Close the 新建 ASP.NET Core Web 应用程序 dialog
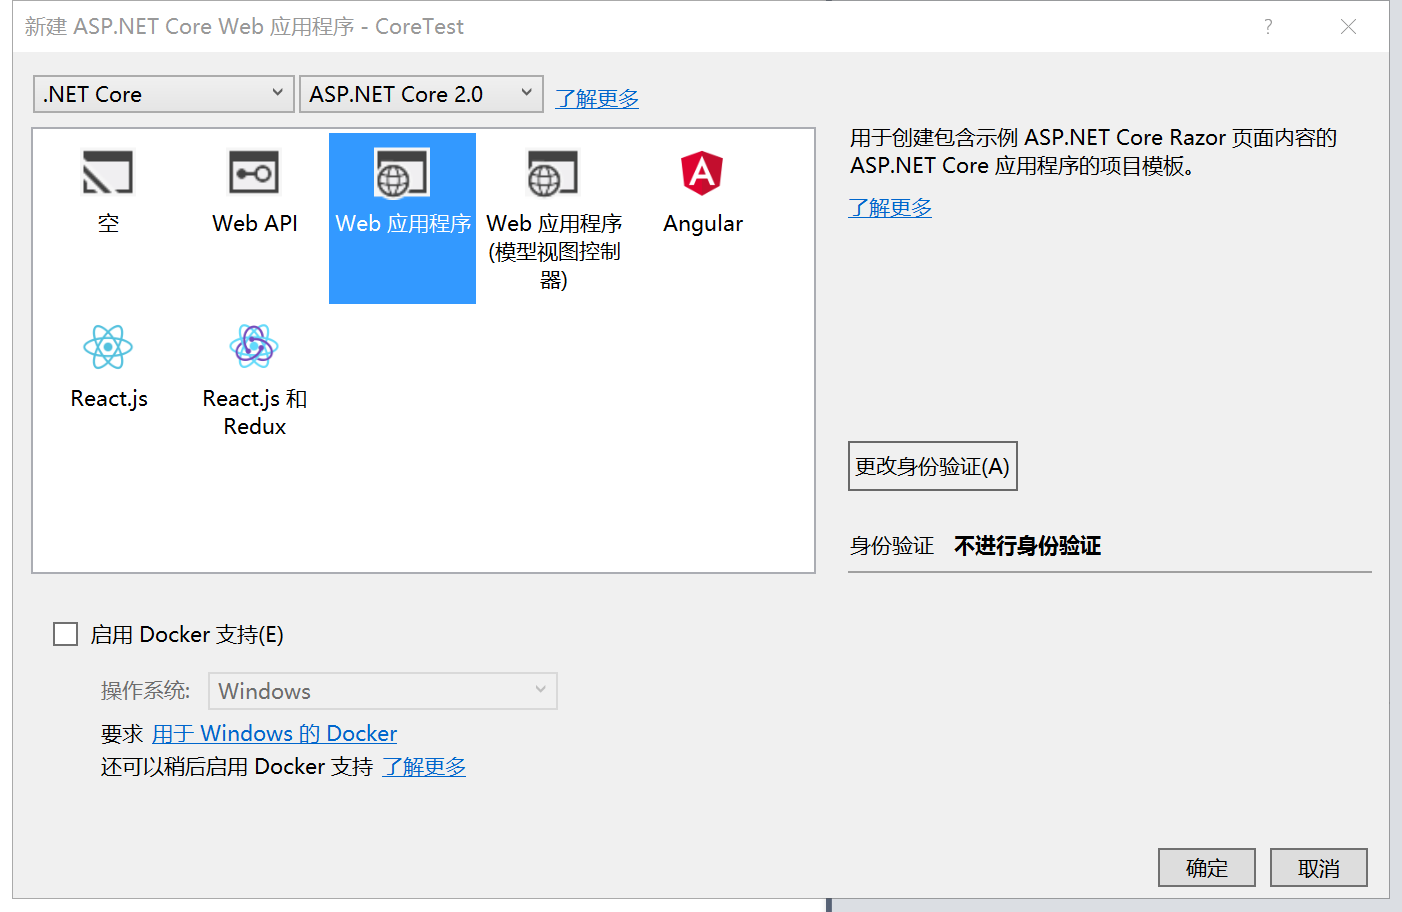The width and height of the screenshot is (1402, 912). (x=1348, y=27)
